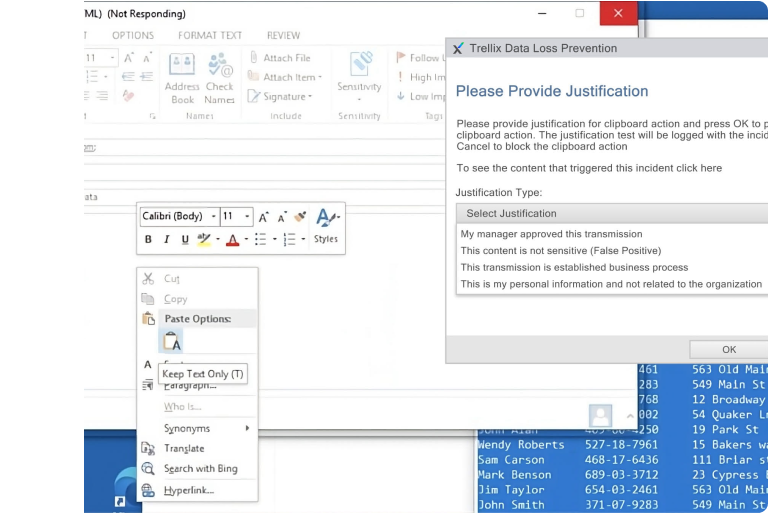Screen dimensions: 768x513
Task: Grow font size in the mini toolbar
Action: point(264,217)
